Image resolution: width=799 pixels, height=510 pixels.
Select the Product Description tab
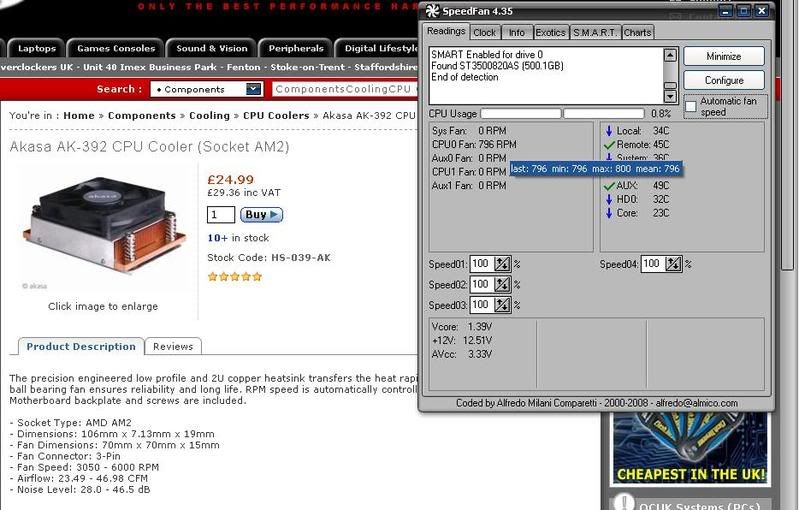[81, 346]
